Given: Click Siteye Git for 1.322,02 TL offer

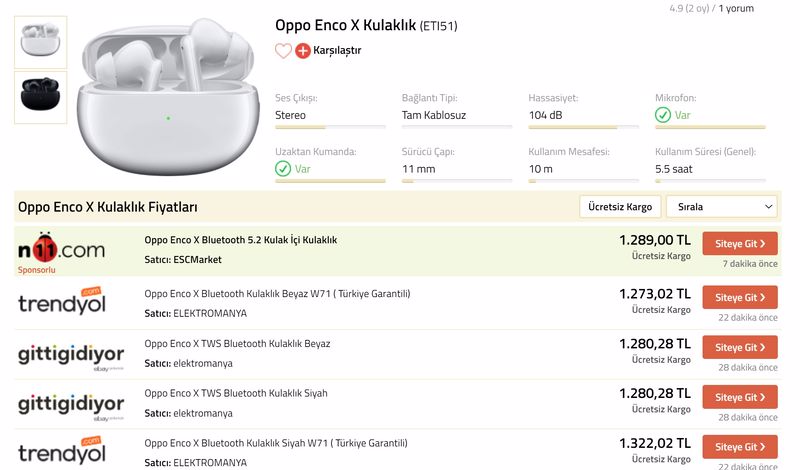Looking at the screenshot, I should (740, 447).
